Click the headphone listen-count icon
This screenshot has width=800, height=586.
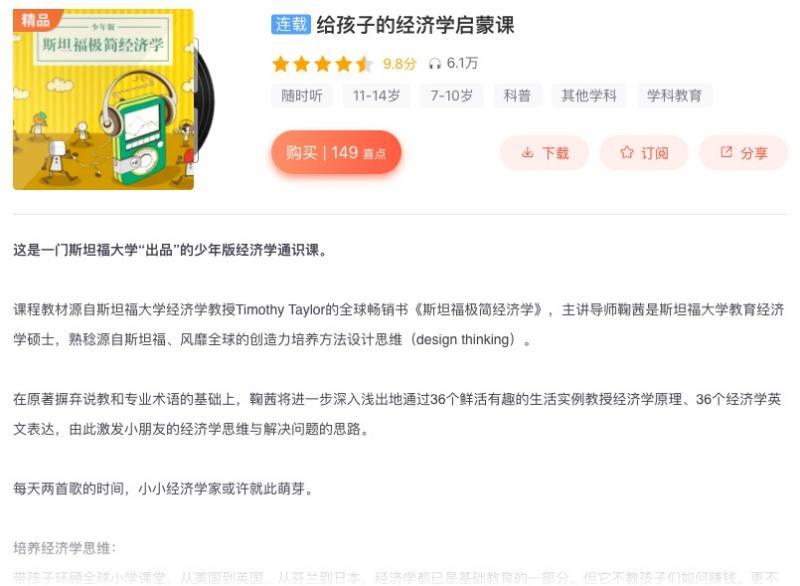435,64
